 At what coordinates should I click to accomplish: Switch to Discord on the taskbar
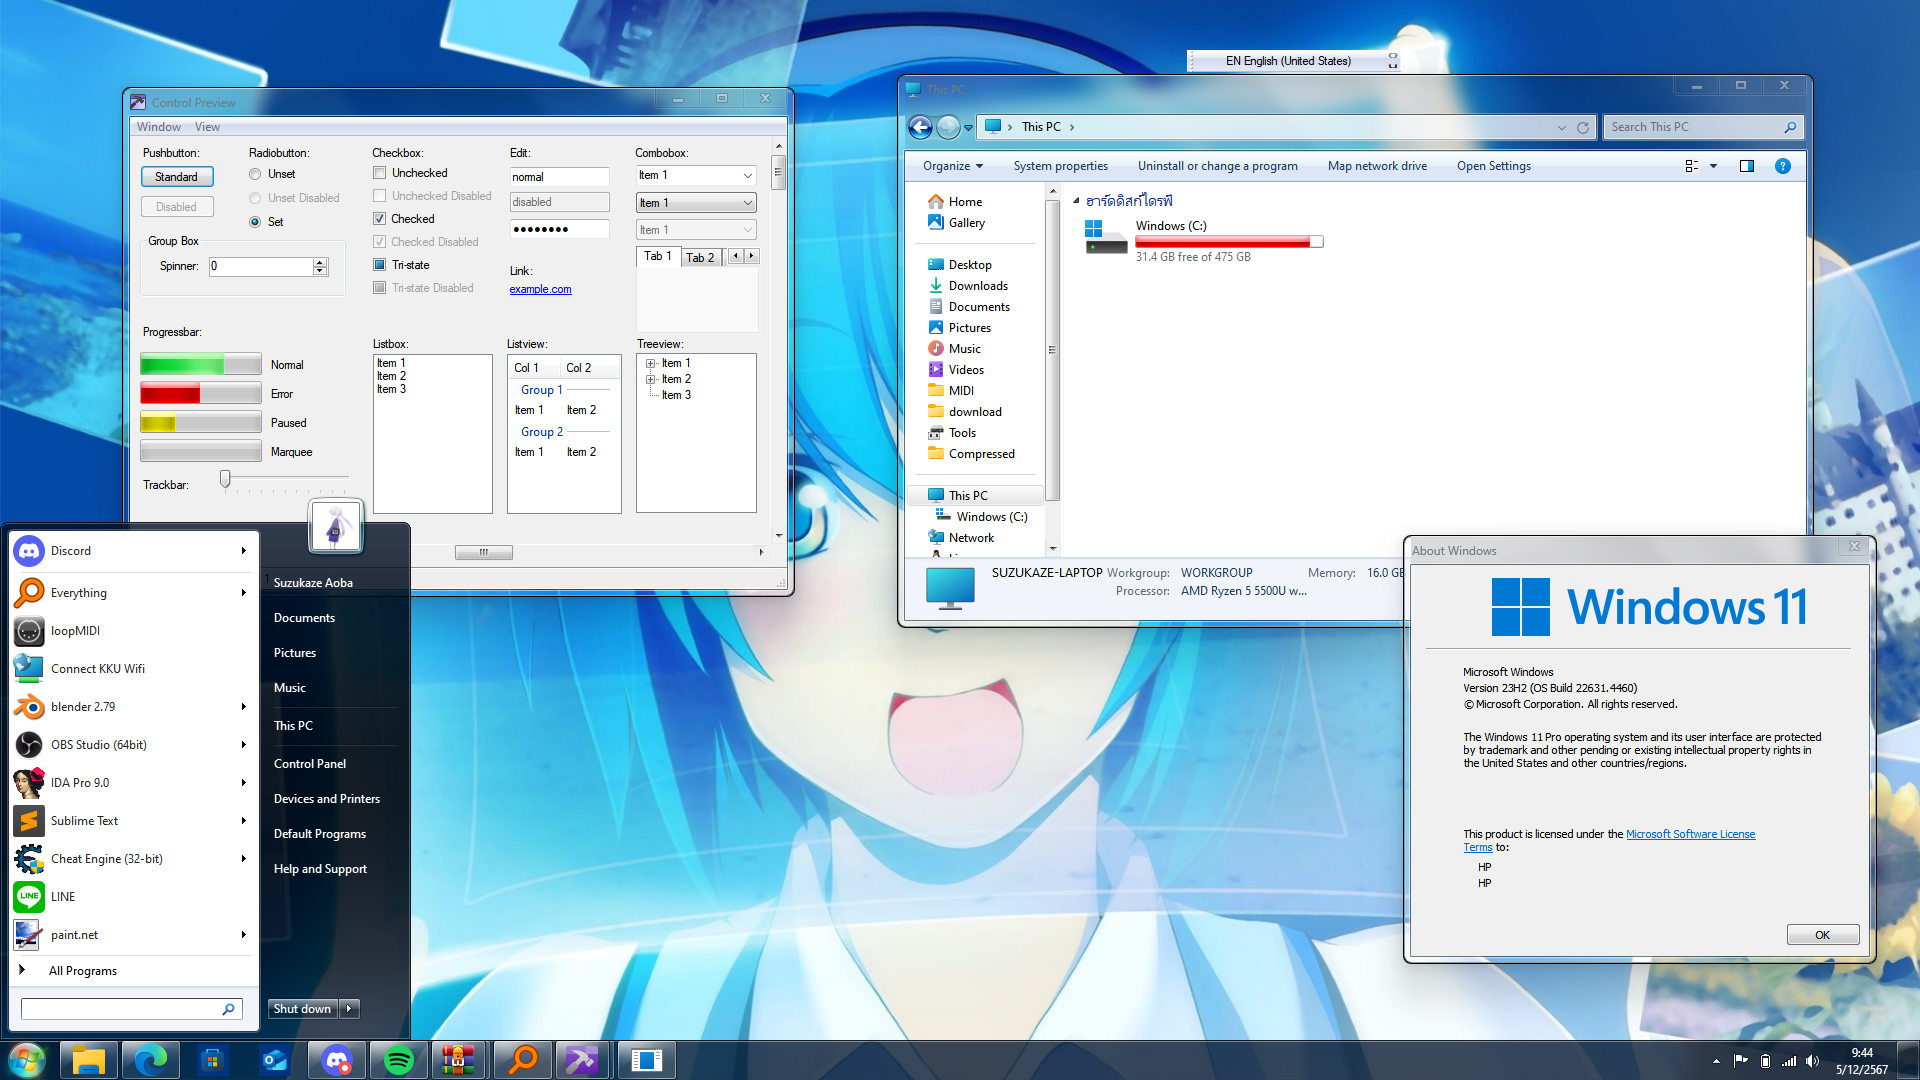337,1060
